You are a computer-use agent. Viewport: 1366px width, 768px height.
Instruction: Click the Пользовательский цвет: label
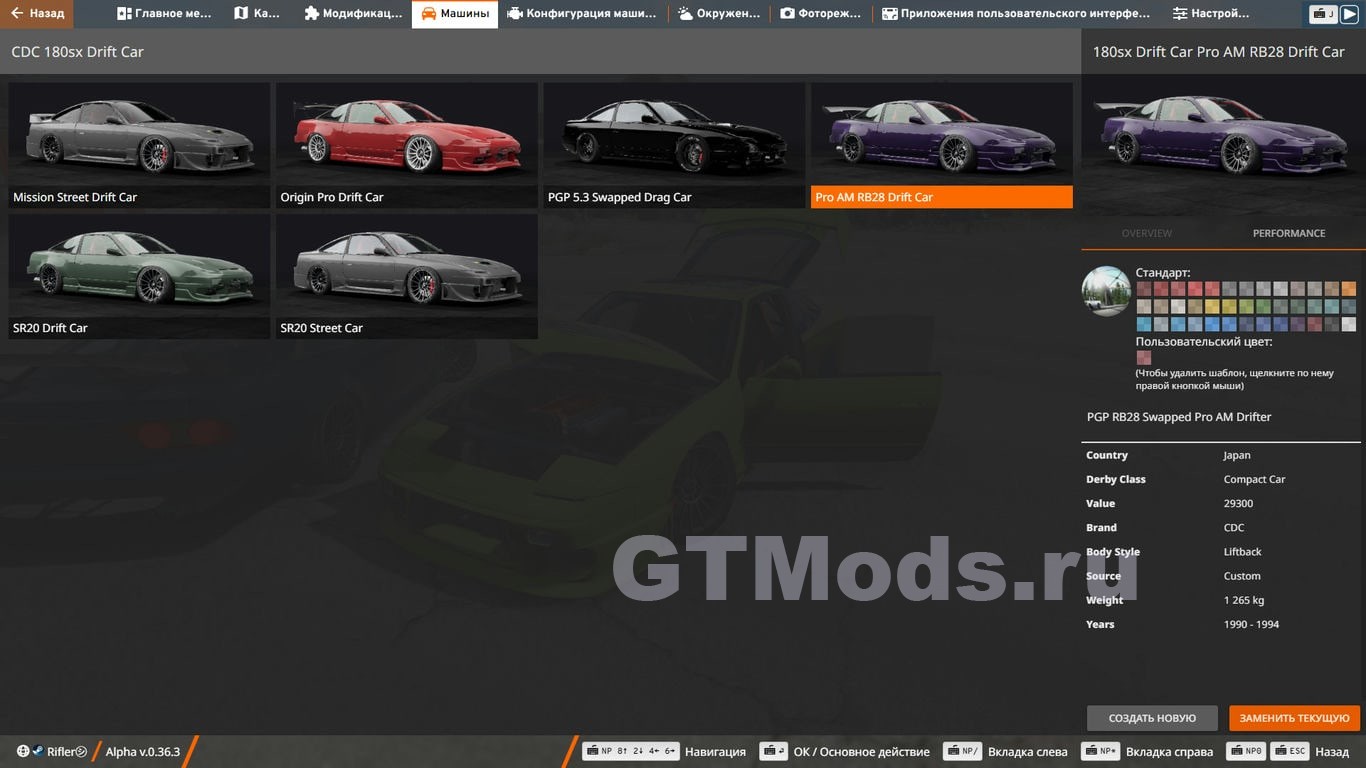(1204, 341)
